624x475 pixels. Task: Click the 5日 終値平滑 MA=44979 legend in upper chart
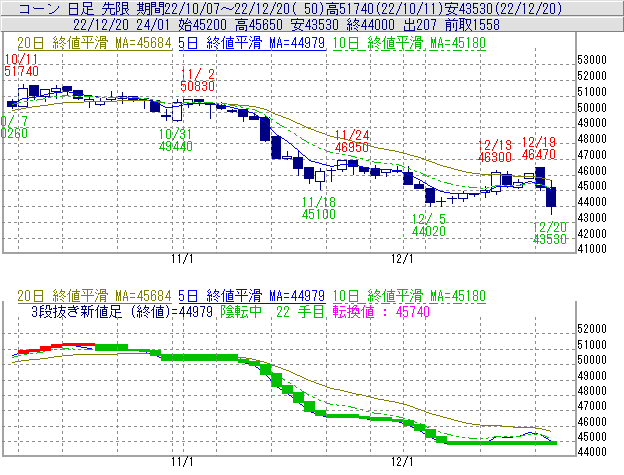tap(252, 43)
